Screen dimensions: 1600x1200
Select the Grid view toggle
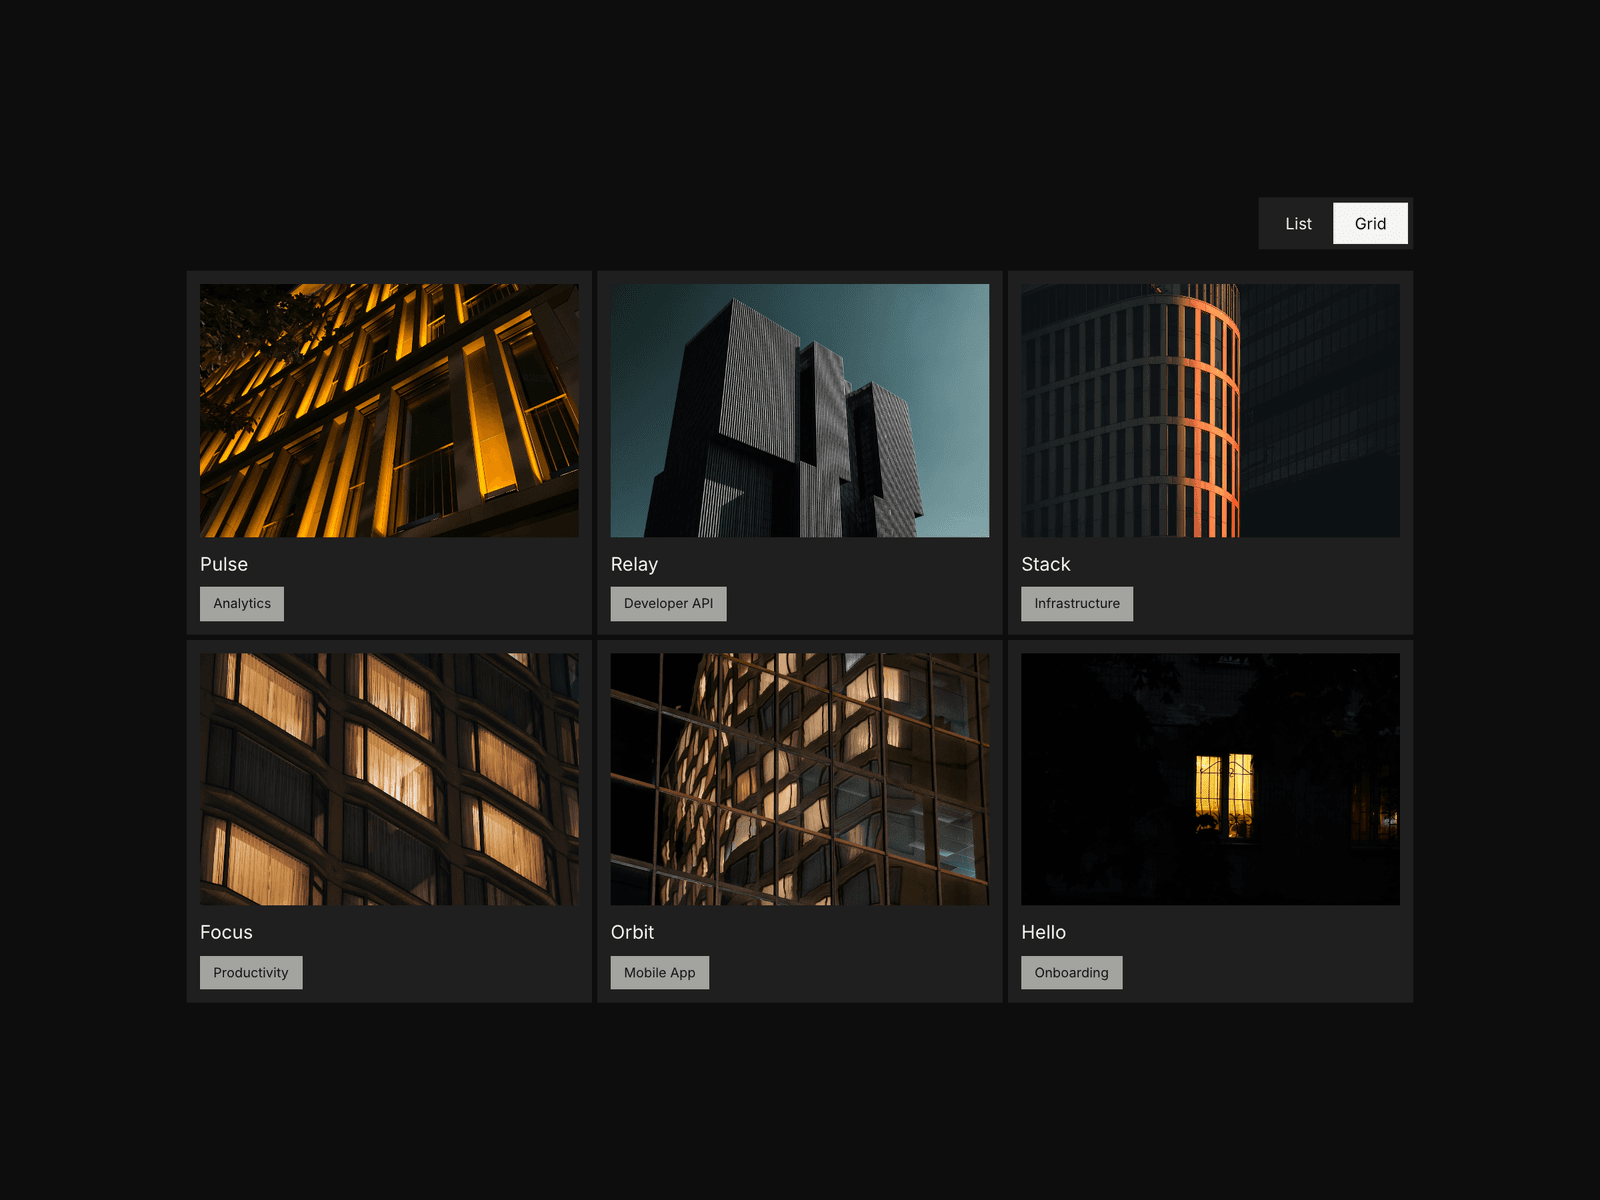tap(1370, 223)
